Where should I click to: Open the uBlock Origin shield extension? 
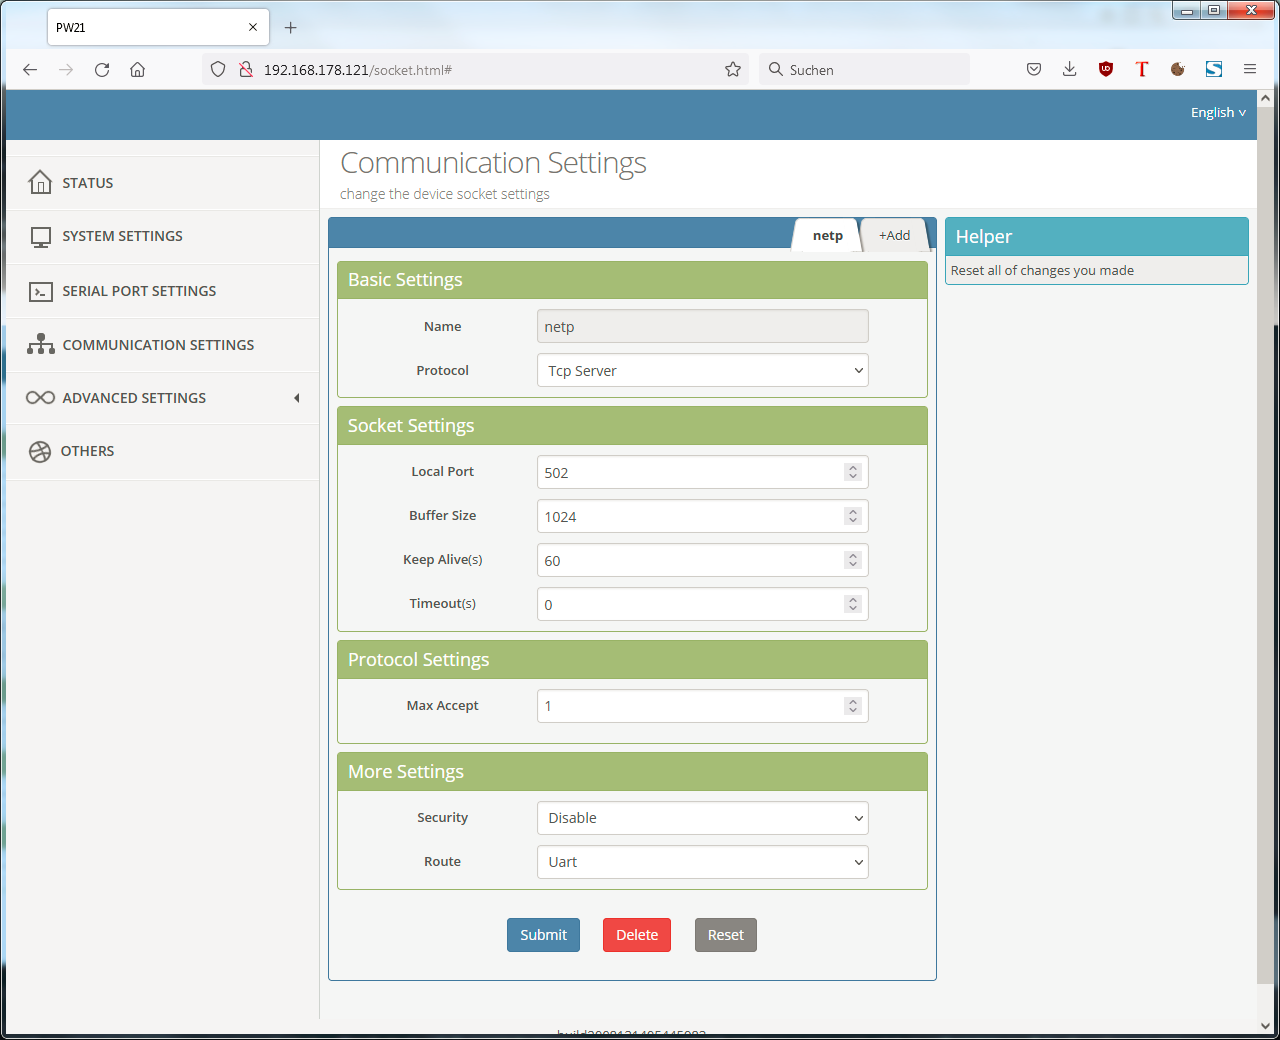[1106, 69]
